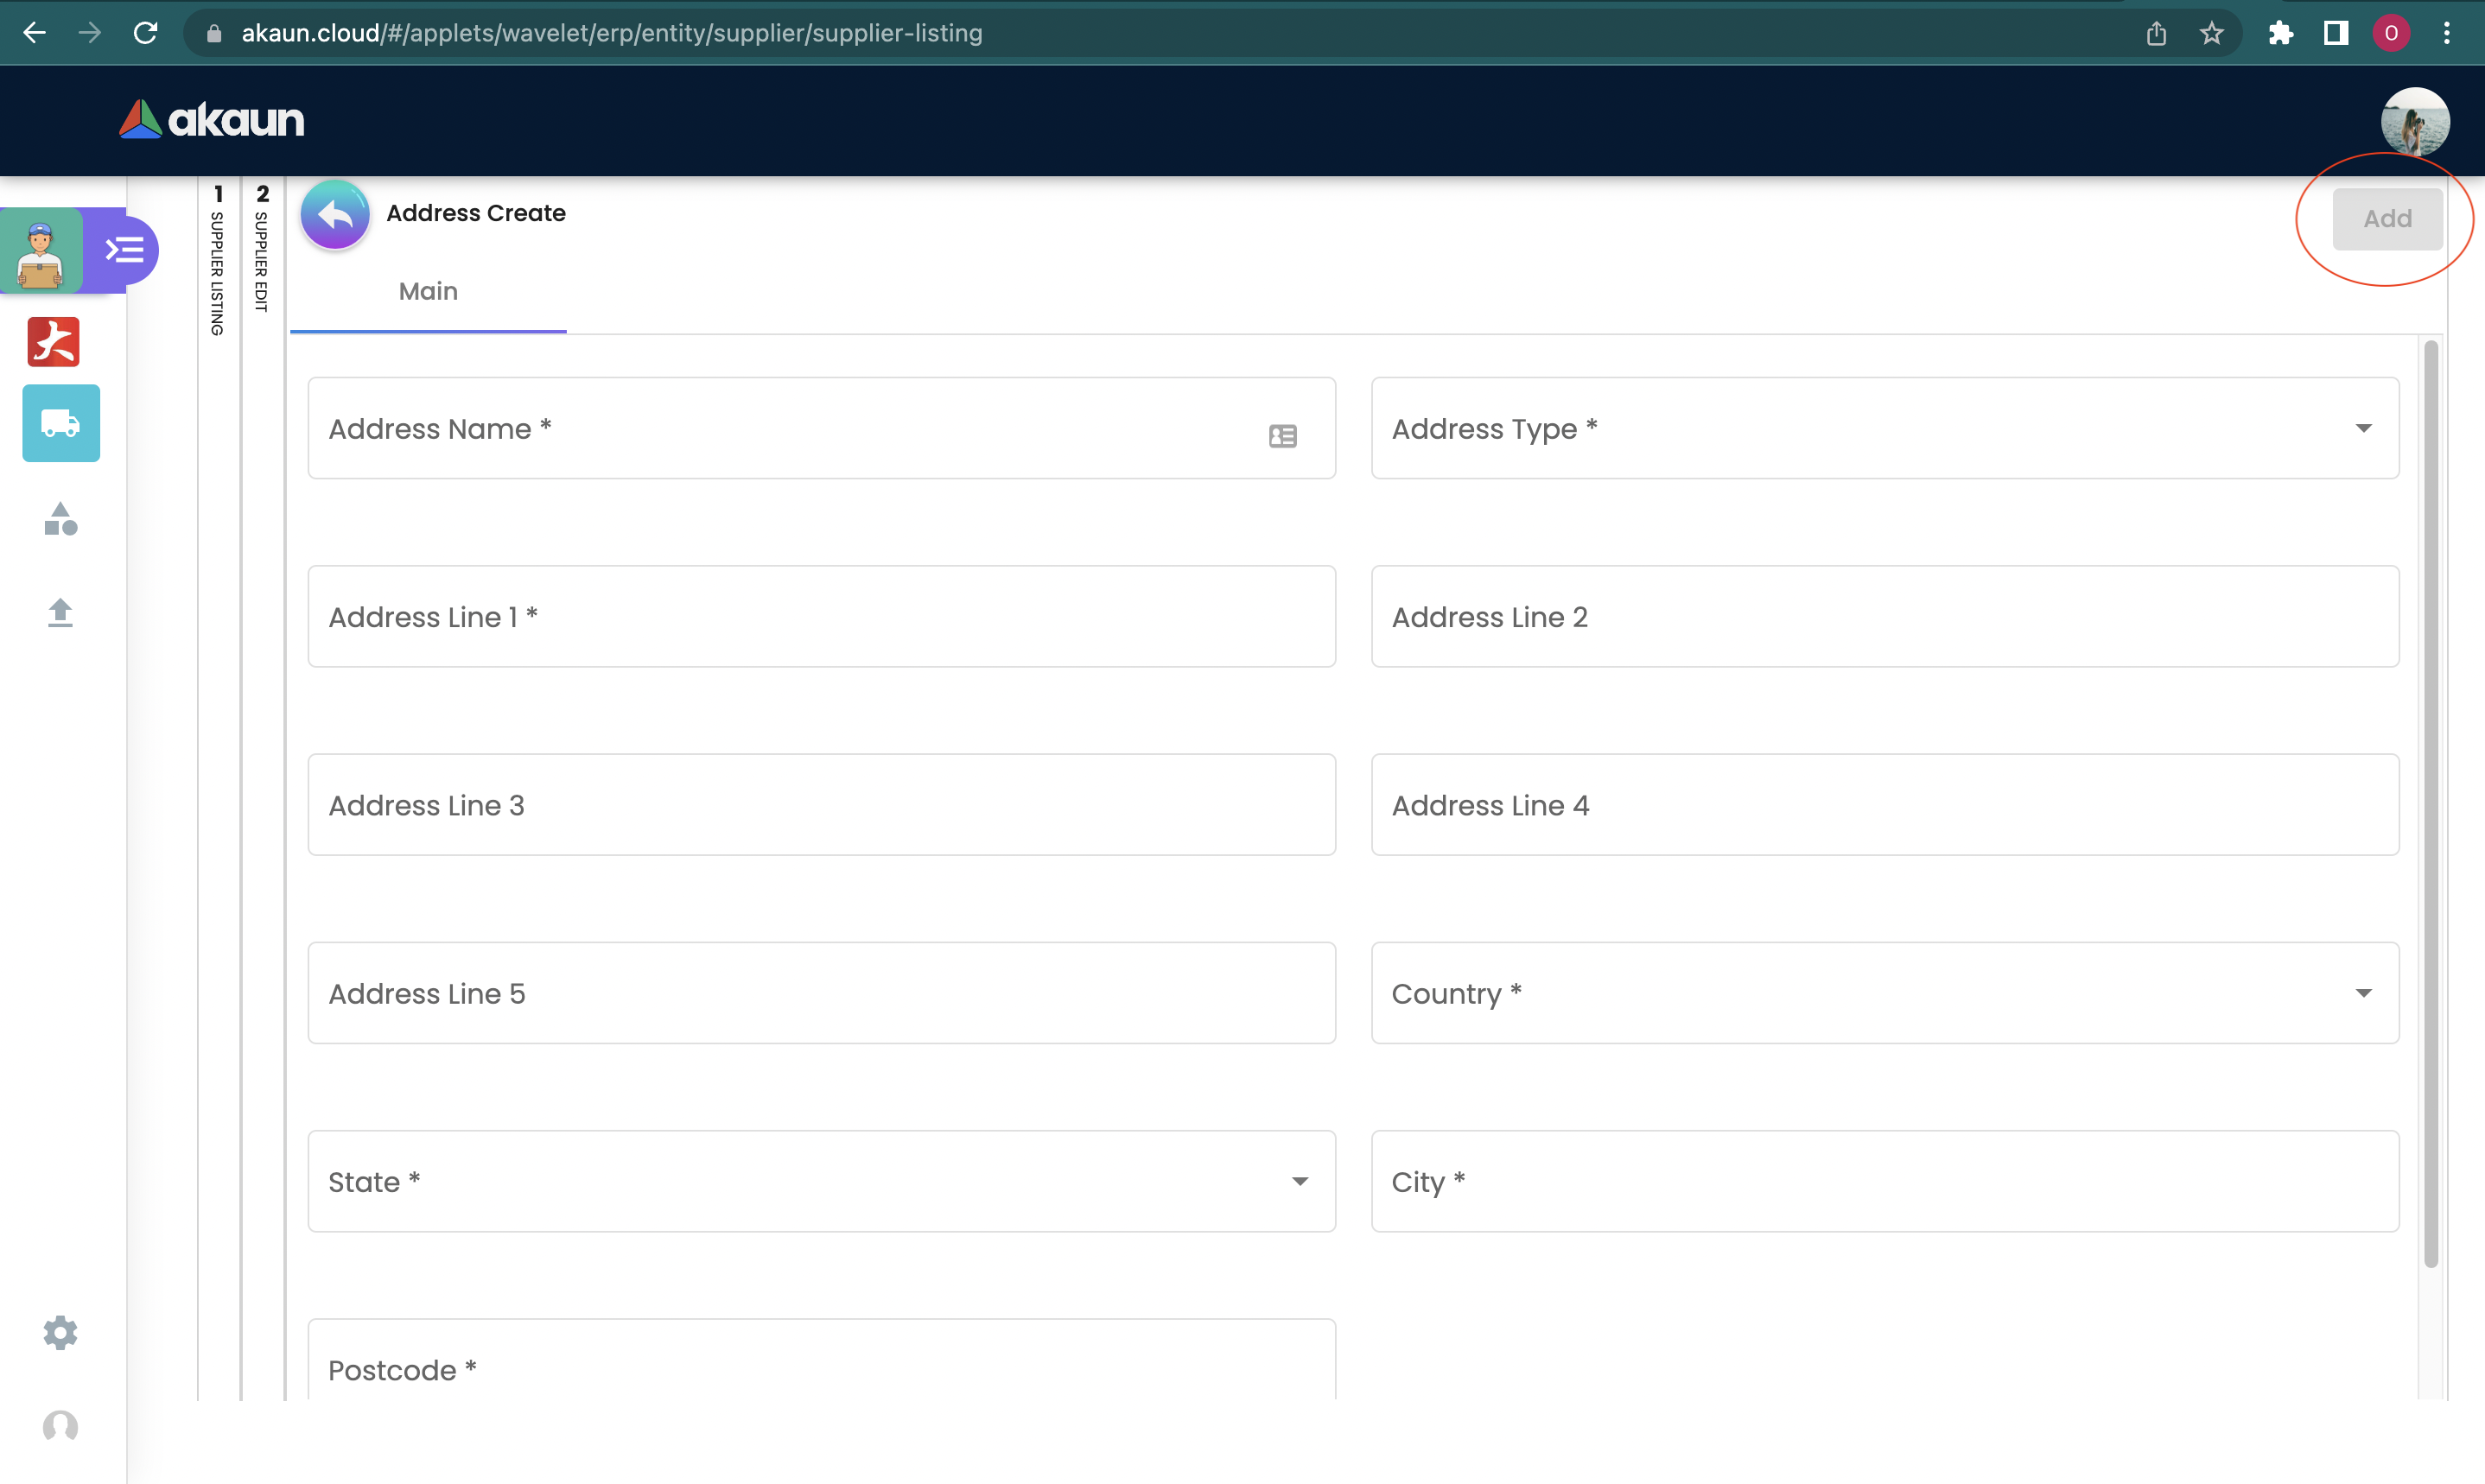Open settings gear in sidebar
Image resolution: width=2485 pixels, height=1484 pixels.
coord(61,1332)
